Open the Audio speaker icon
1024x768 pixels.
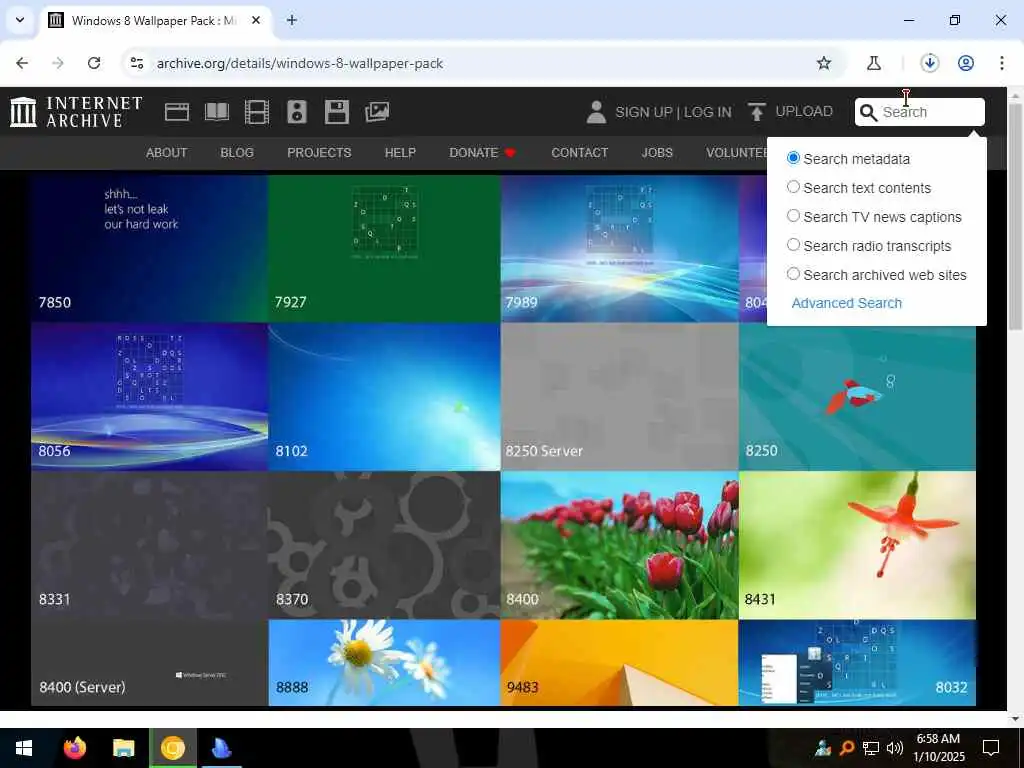[296, 112]
